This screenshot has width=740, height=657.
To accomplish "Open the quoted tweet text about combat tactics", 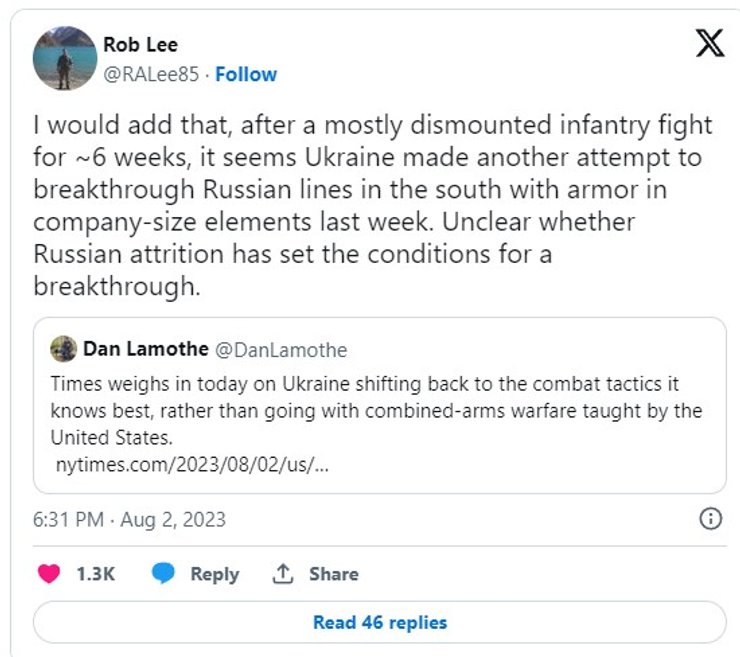I will point(376,410).
